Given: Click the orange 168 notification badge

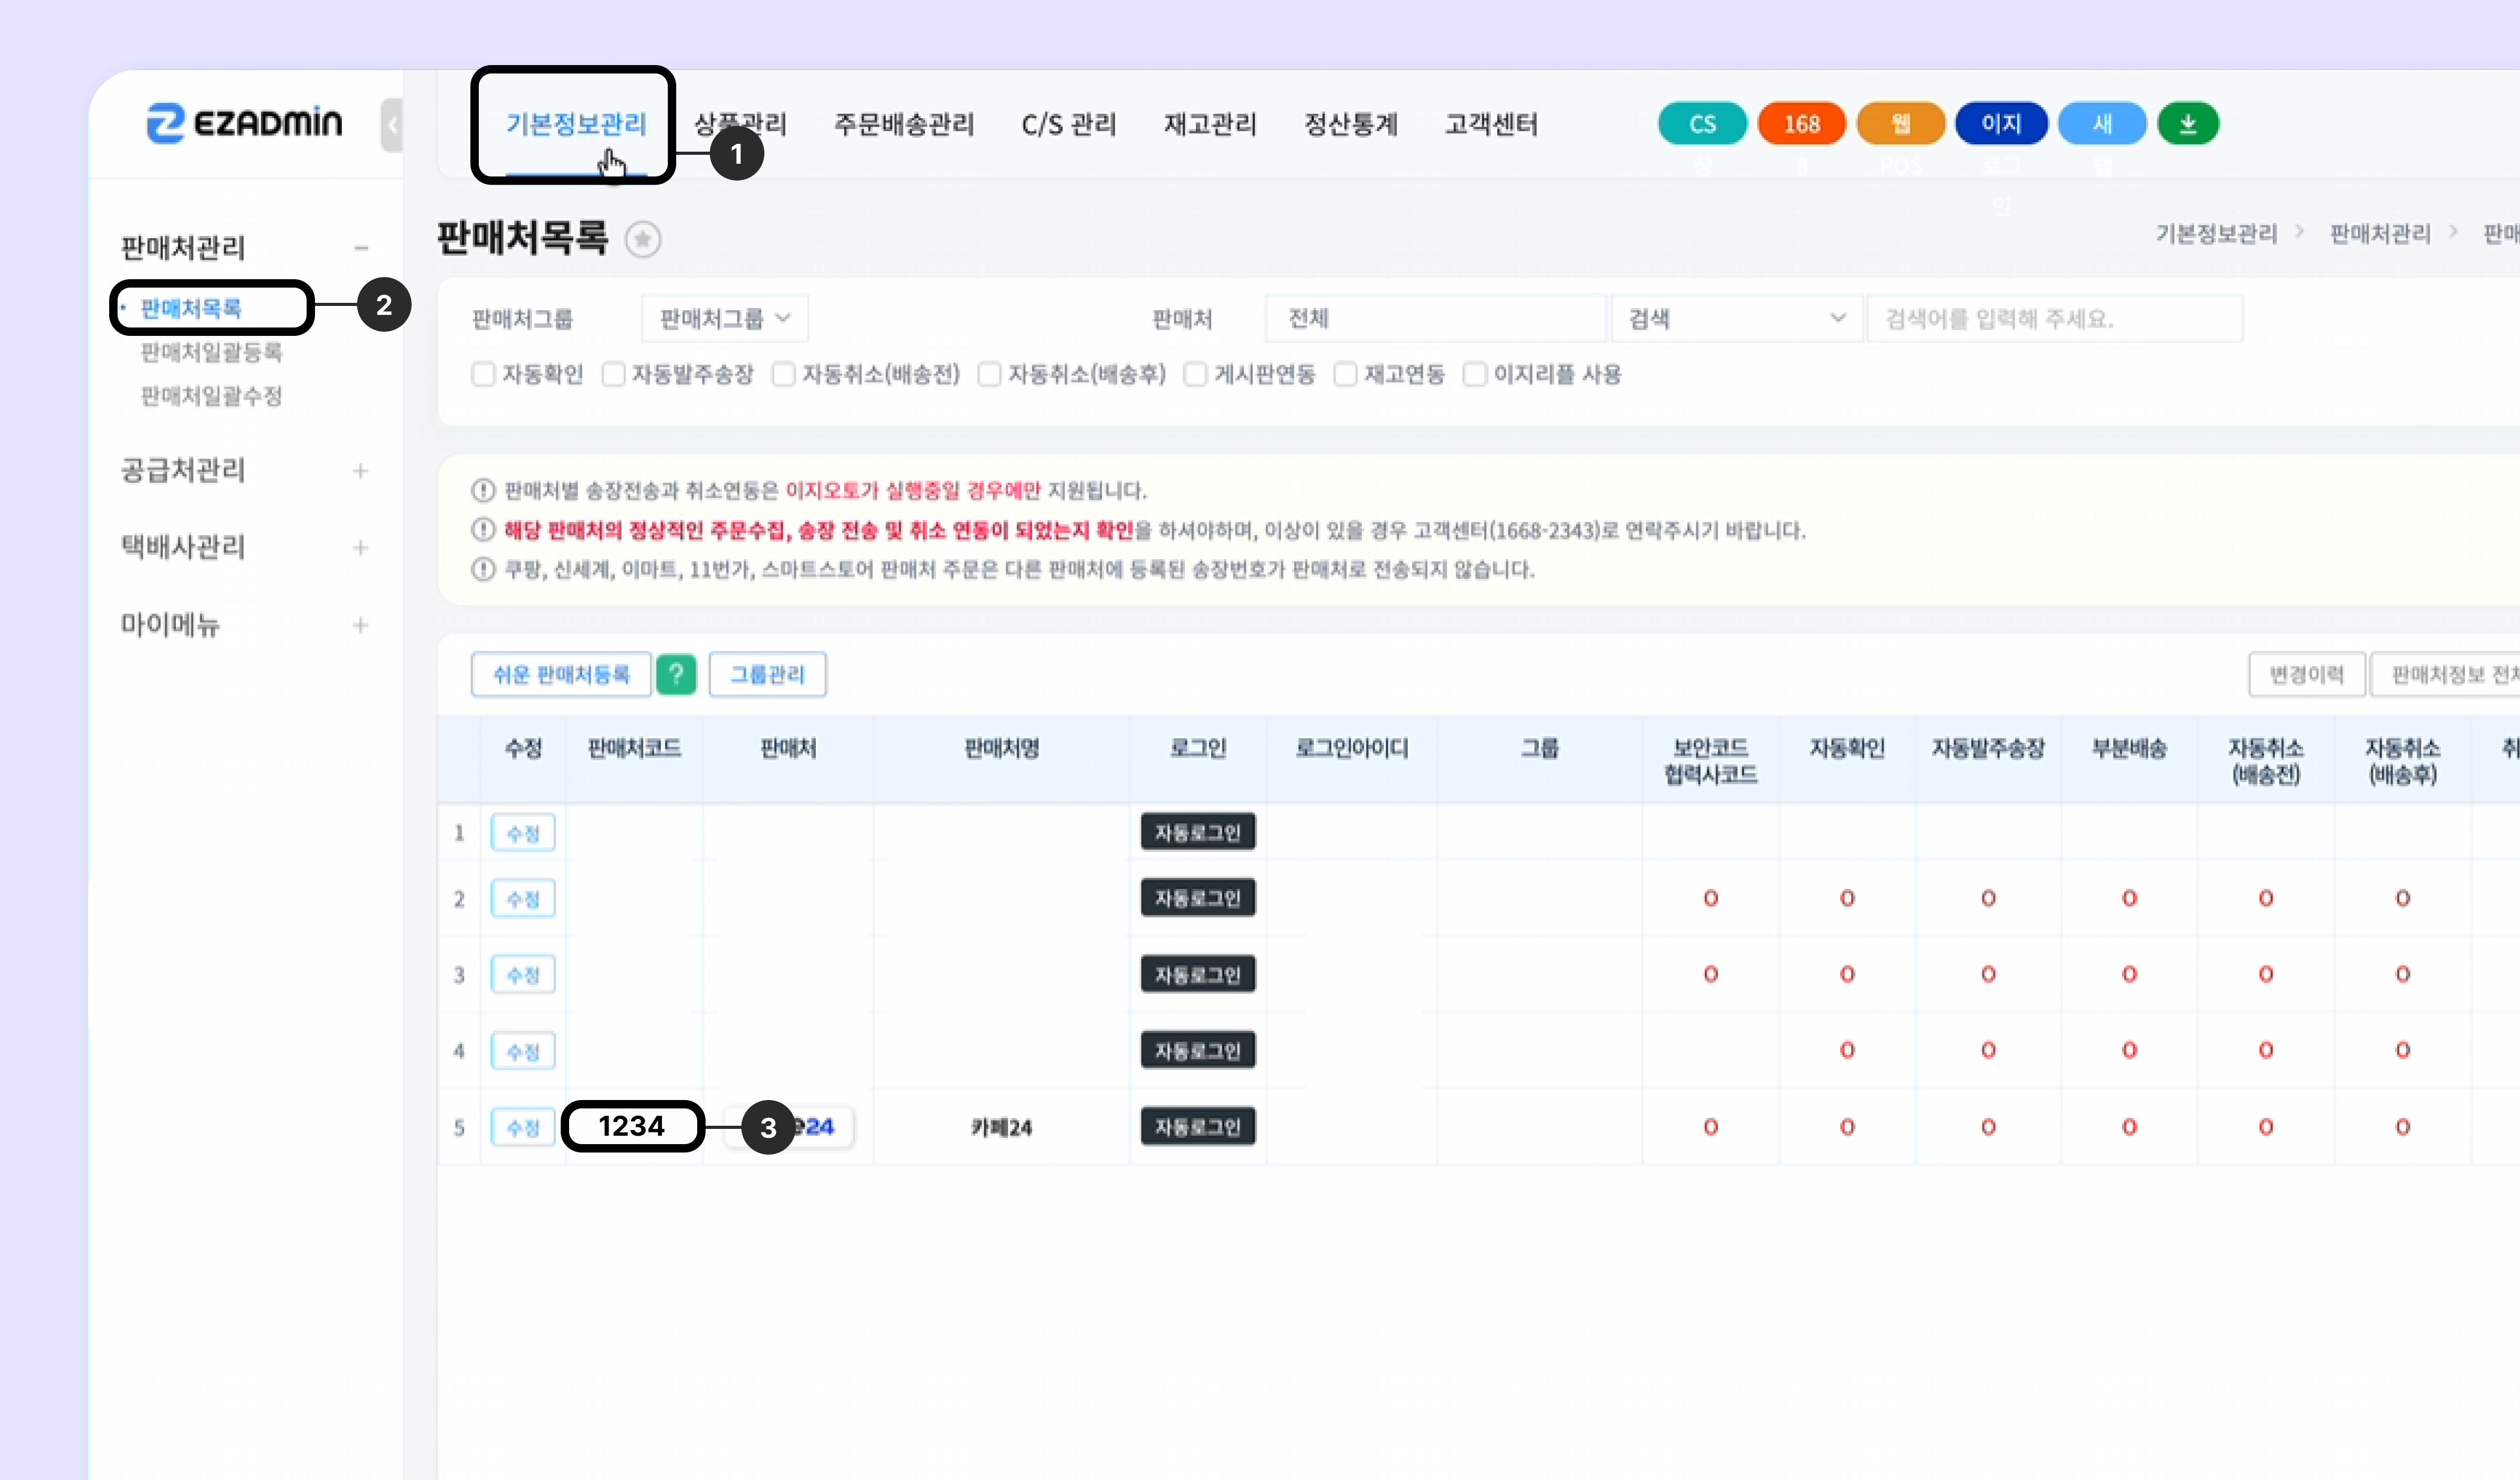Looking at the screenshot, I should tap(1801, 124).
